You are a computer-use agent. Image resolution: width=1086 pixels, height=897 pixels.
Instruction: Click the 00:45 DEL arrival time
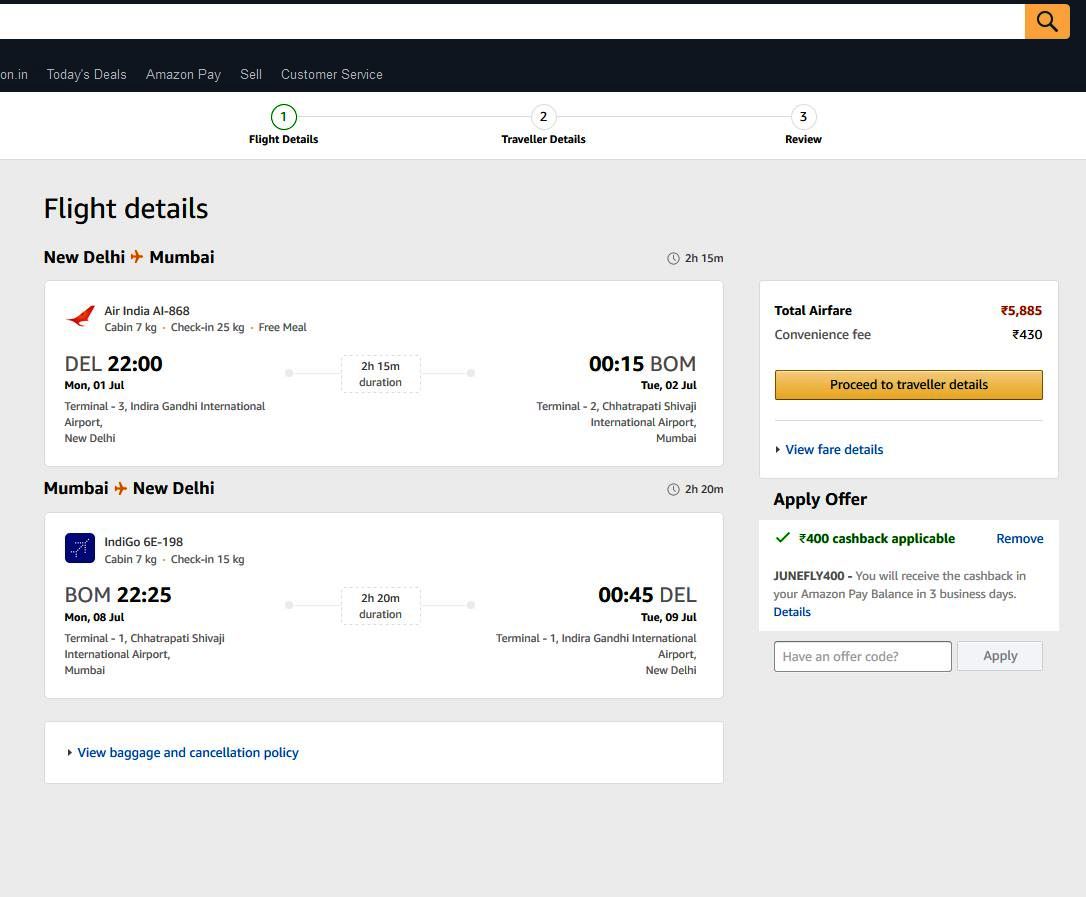[x=647, y=595]
